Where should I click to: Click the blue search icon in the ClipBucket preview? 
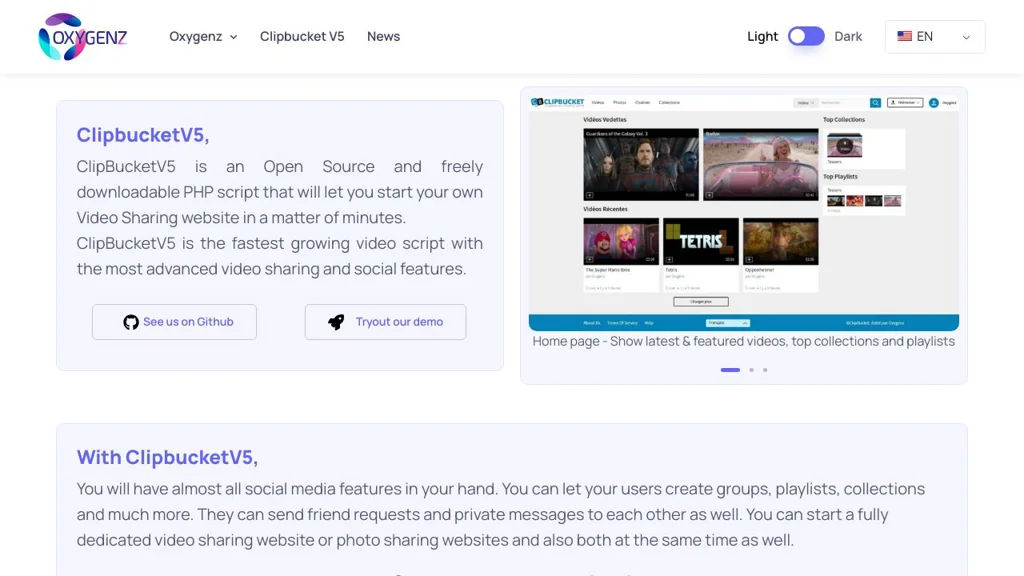pos(875,102)
